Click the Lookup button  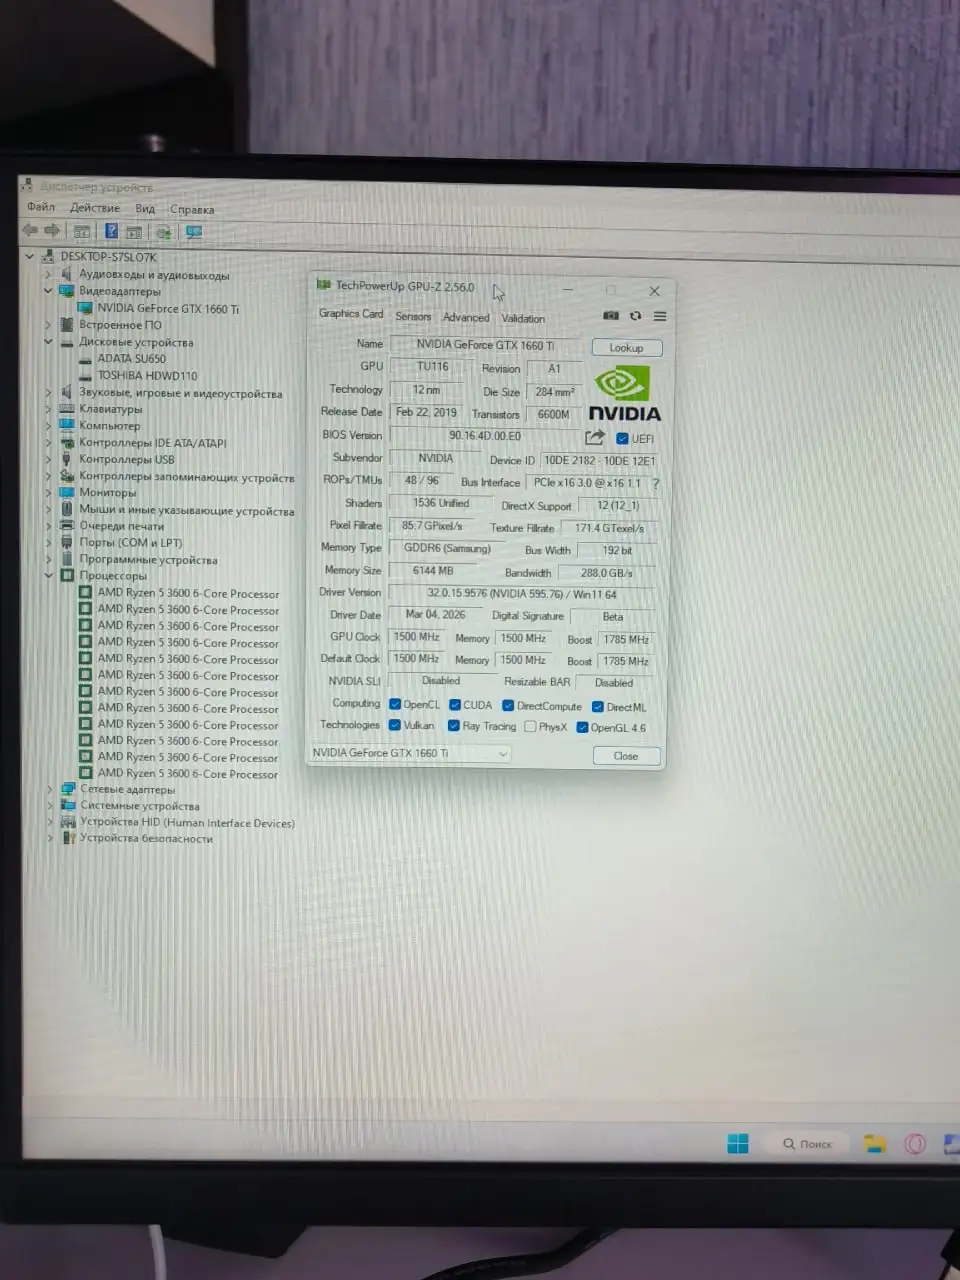pyautogui.click(x=626, y=348)
